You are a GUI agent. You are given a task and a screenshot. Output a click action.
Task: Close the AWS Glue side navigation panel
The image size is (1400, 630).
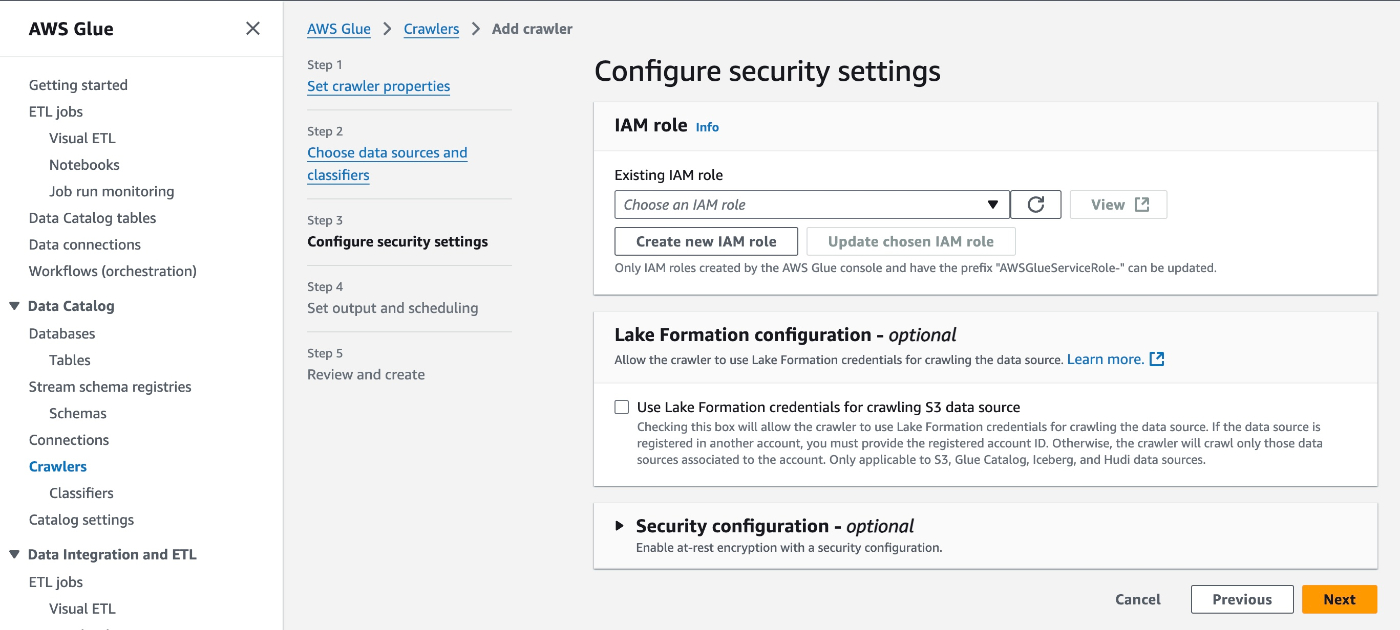point(253,29)
